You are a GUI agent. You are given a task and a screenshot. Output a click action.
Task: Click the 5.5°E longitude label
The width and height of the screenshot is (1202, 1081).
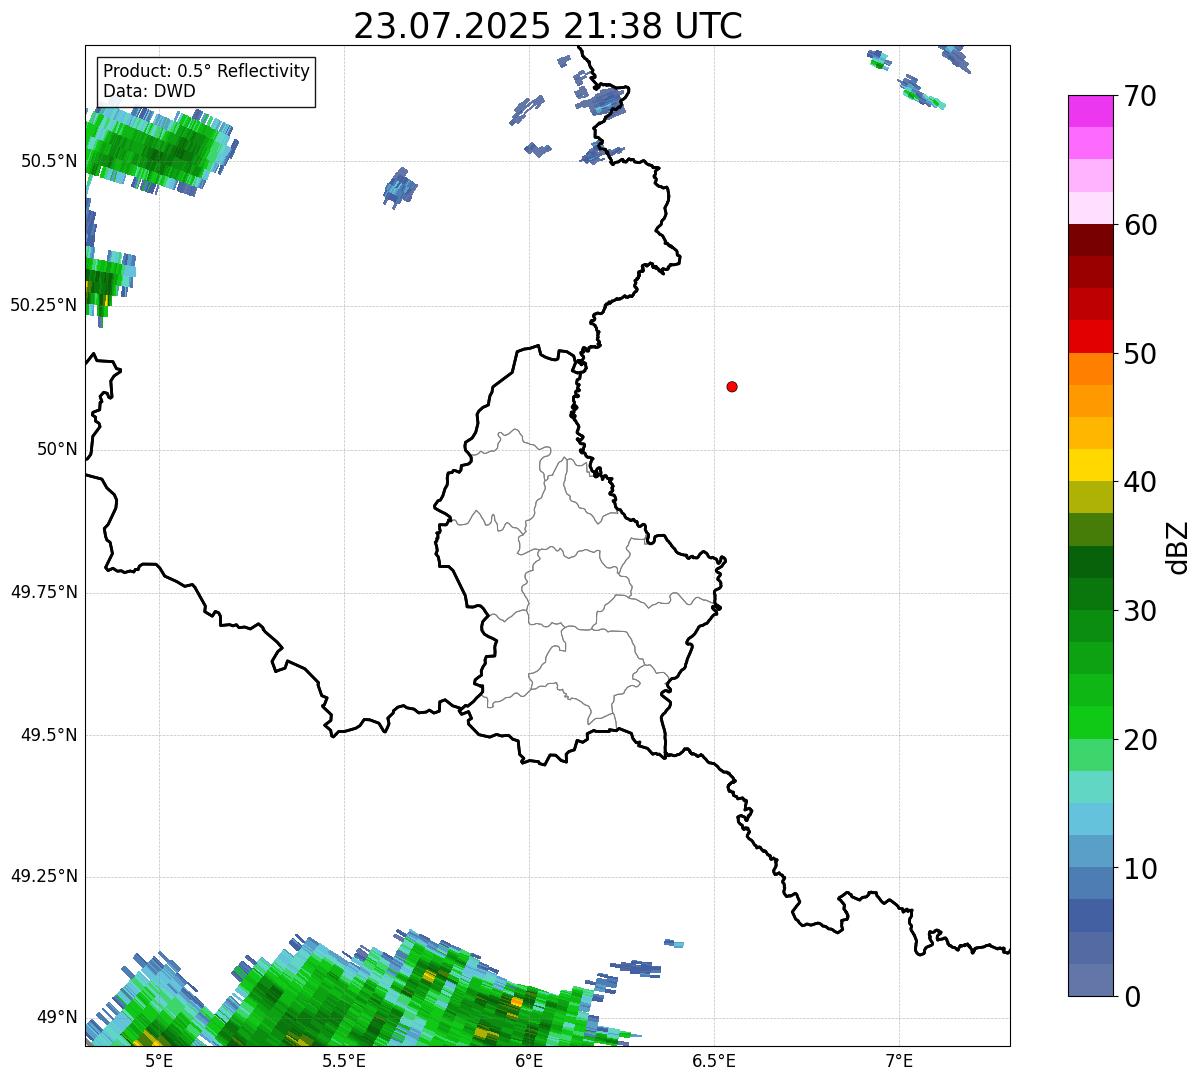(x=344, y=1060)
